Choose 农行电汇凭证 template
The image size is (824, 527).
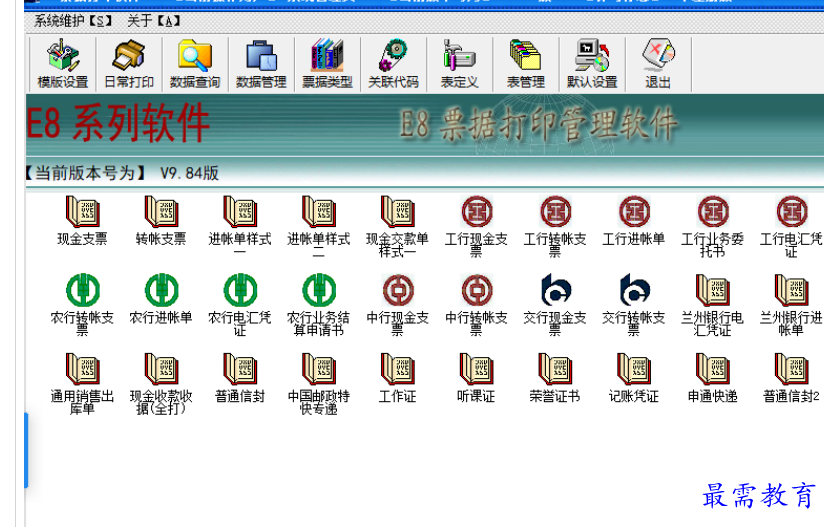tap(240, 305)
